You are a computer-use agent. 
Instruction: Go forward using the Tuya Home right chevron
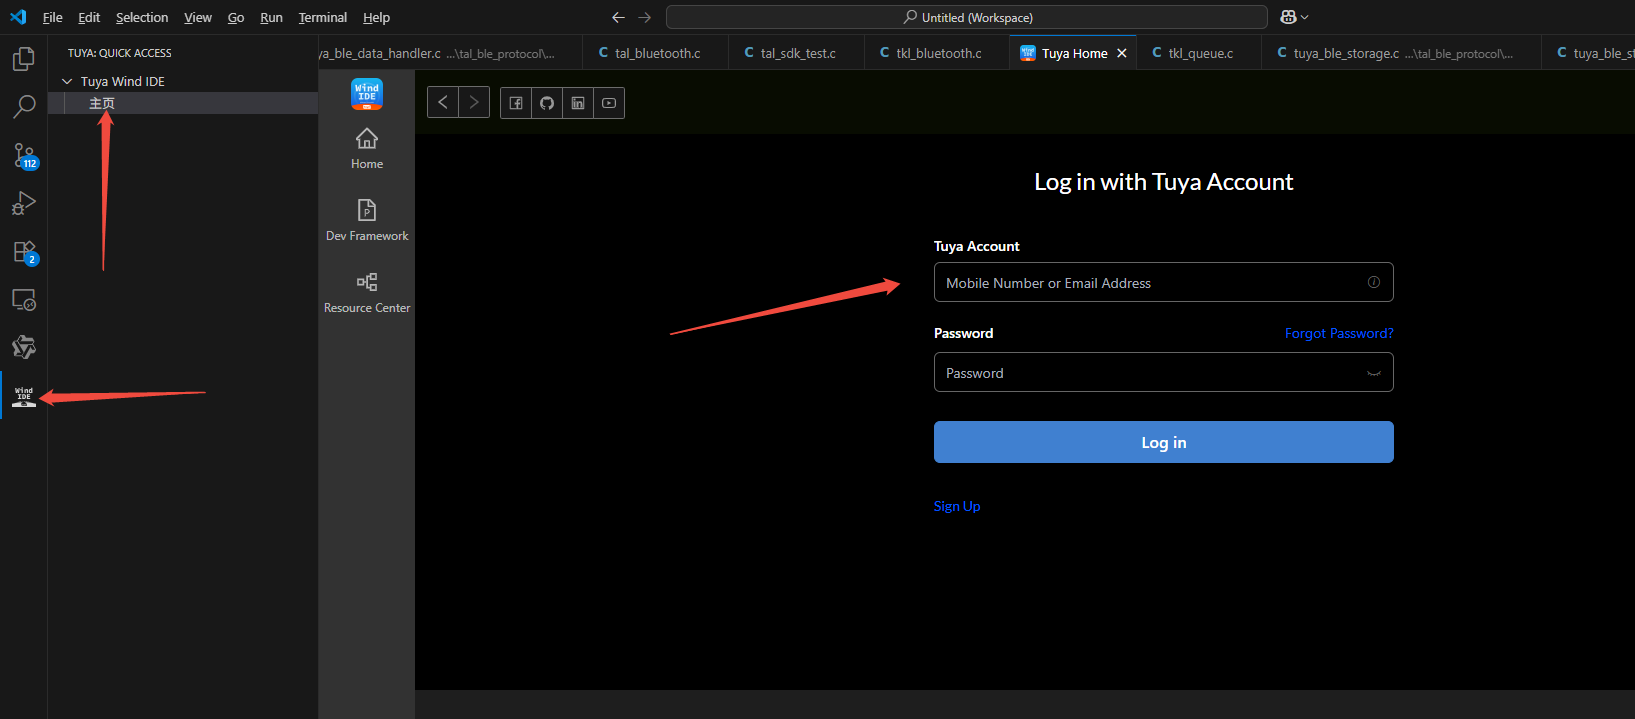click(x=474, y=102)
